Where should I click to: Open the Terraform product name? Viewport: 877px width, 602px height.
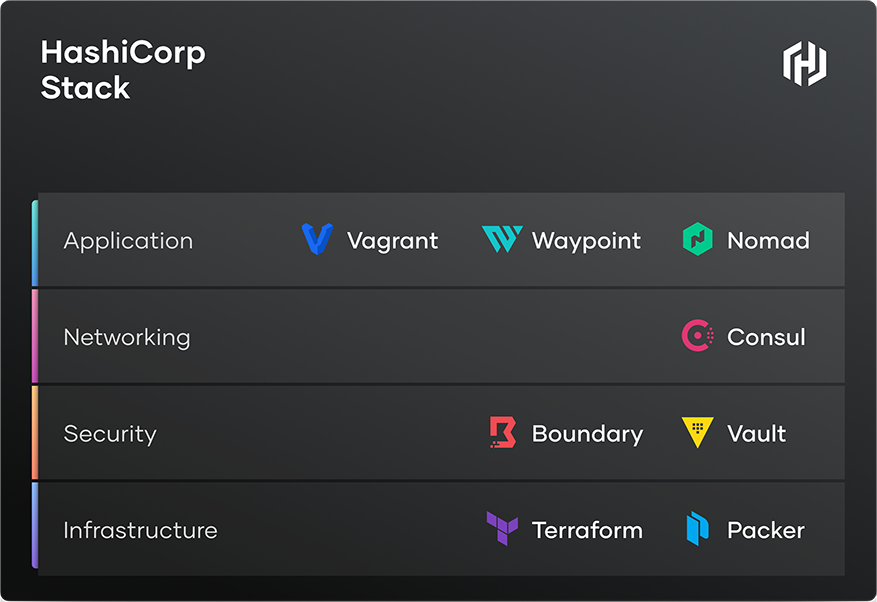[x=587, y=530]
